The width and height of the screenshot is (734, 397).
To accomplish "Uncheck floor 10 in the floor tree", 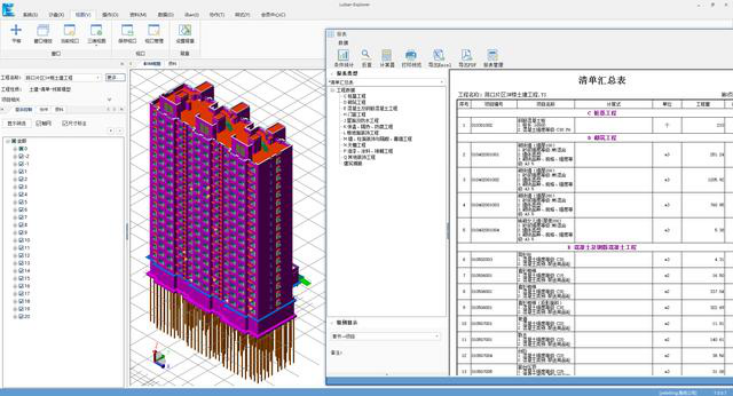I will click(x=21, y=240).
